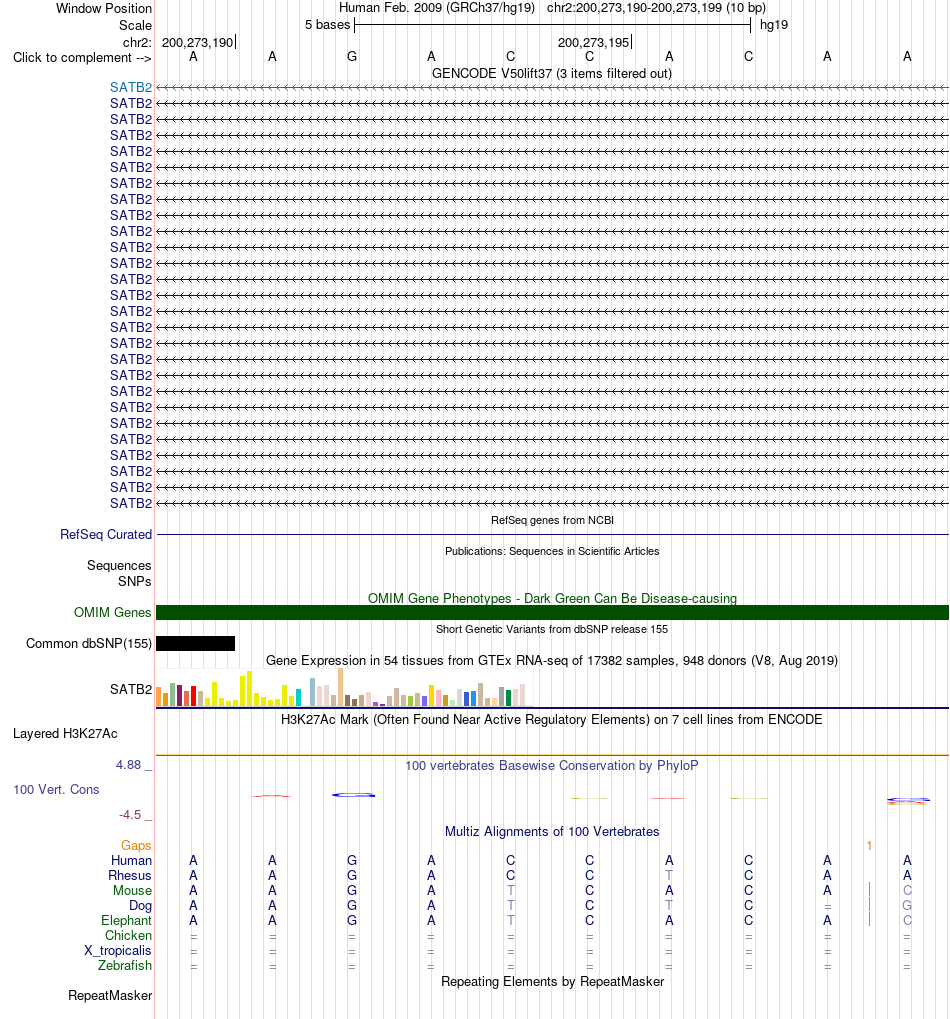Click the gray T in the Mouse alignment row
The width and height of the screenshot is (950, 1019).
[511, 890]
